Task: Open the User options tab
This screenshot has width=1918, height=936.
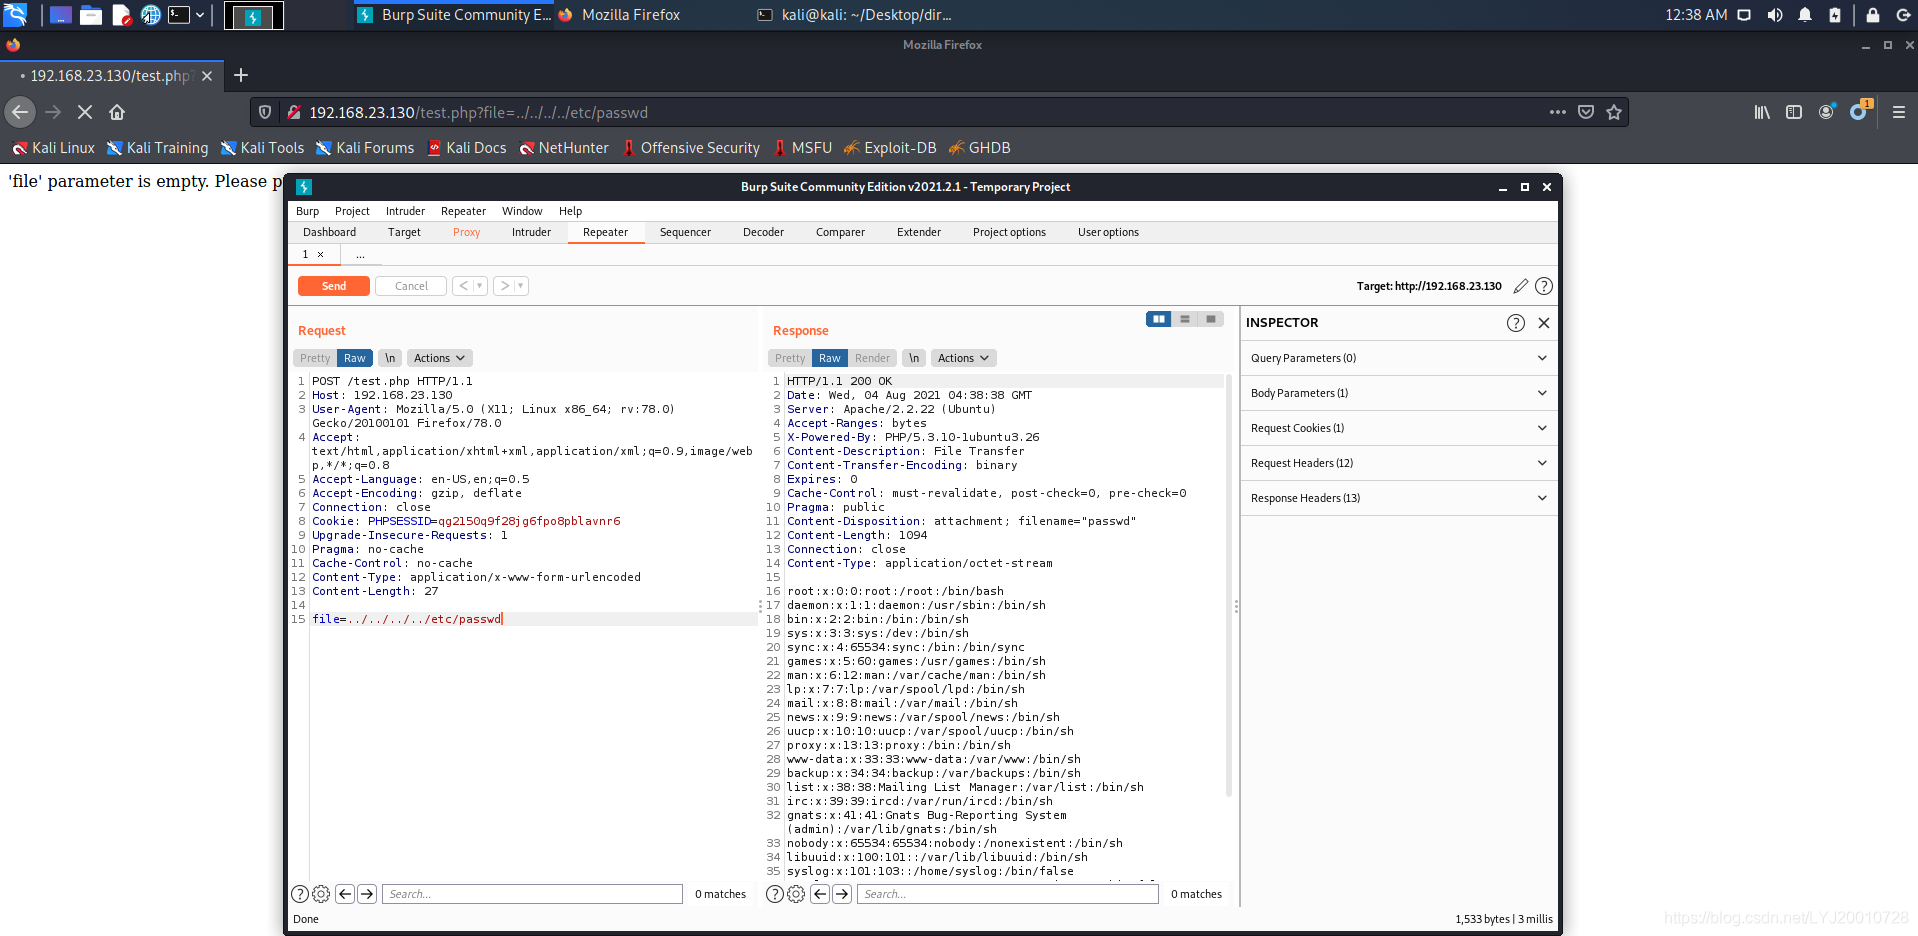Action: pos(1108,232)
